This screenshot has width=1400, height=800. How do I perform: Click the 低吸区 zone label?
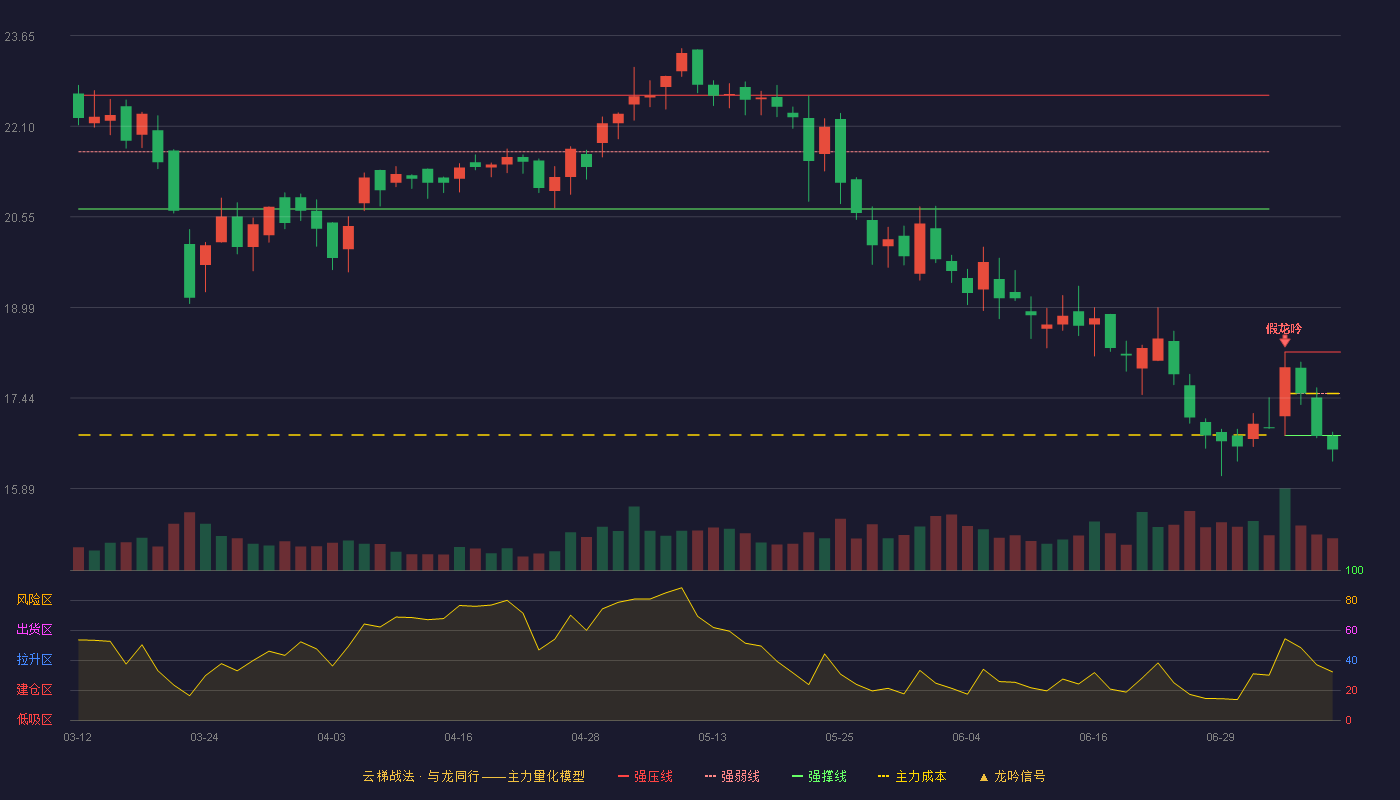pos(35,720)
